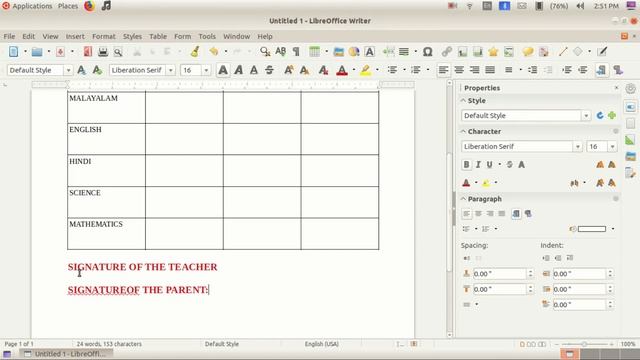Update the style from sidebar
Viewport: 640px width, 360px height.
(x=600, y=116)
